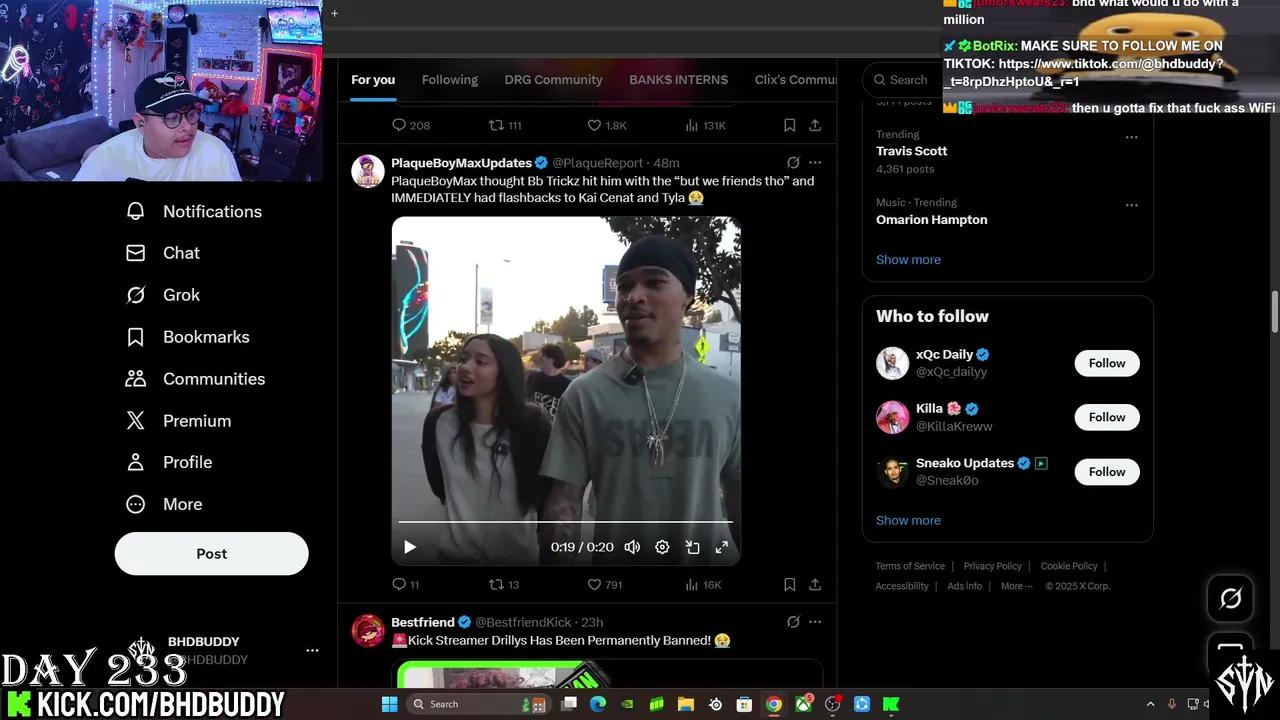Open more options for Omarion Hampton trend
This screenshot has width=1280, height=720.
[x=1131, y=205]
